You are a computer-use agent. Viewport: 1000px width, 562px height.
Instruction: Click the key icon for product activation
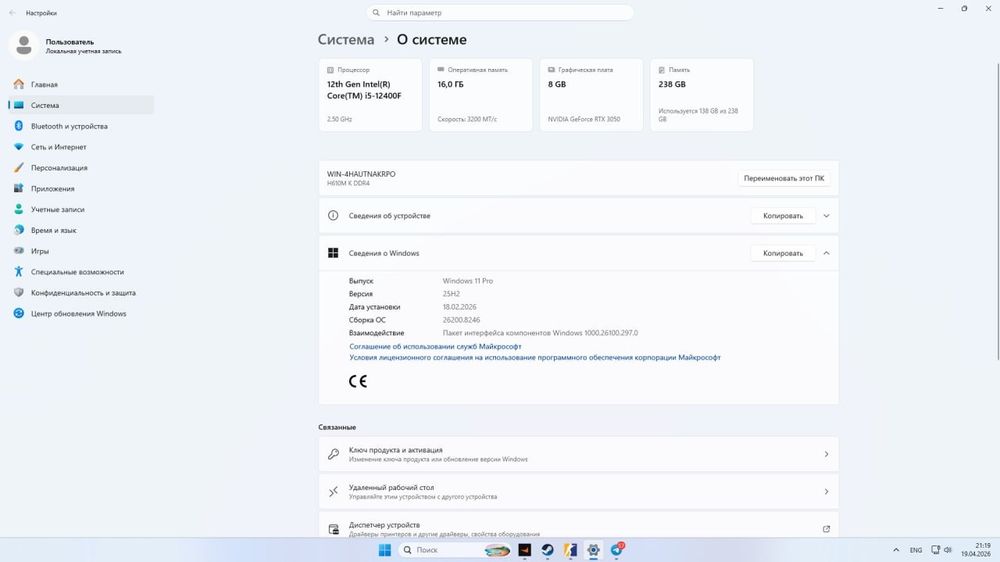coord(333,454)
